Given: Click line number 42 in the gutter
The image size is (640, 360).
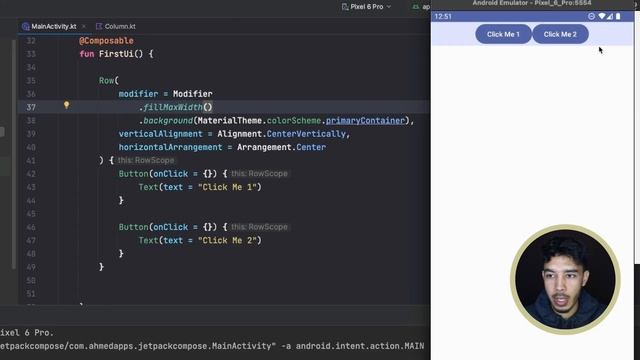Looking at the screenshot, I should click(31, 174).
